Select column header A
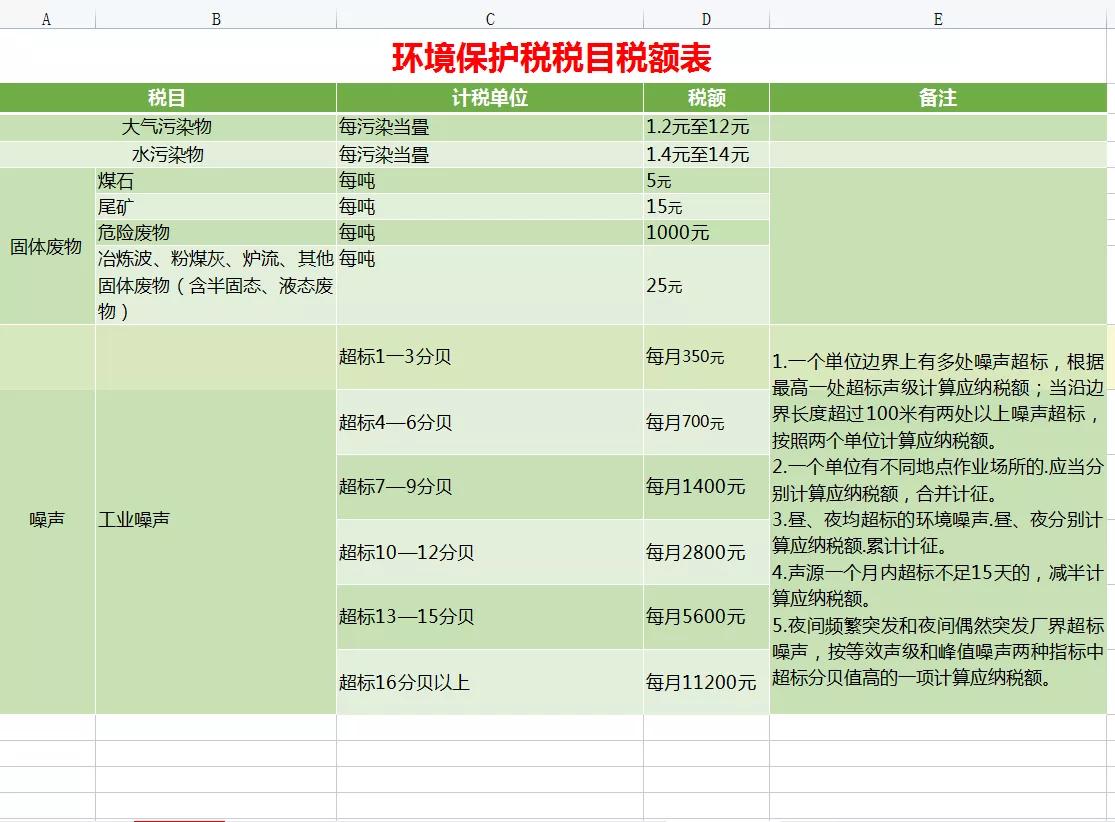Screen dimensions: 1115x822 point(44,16)
